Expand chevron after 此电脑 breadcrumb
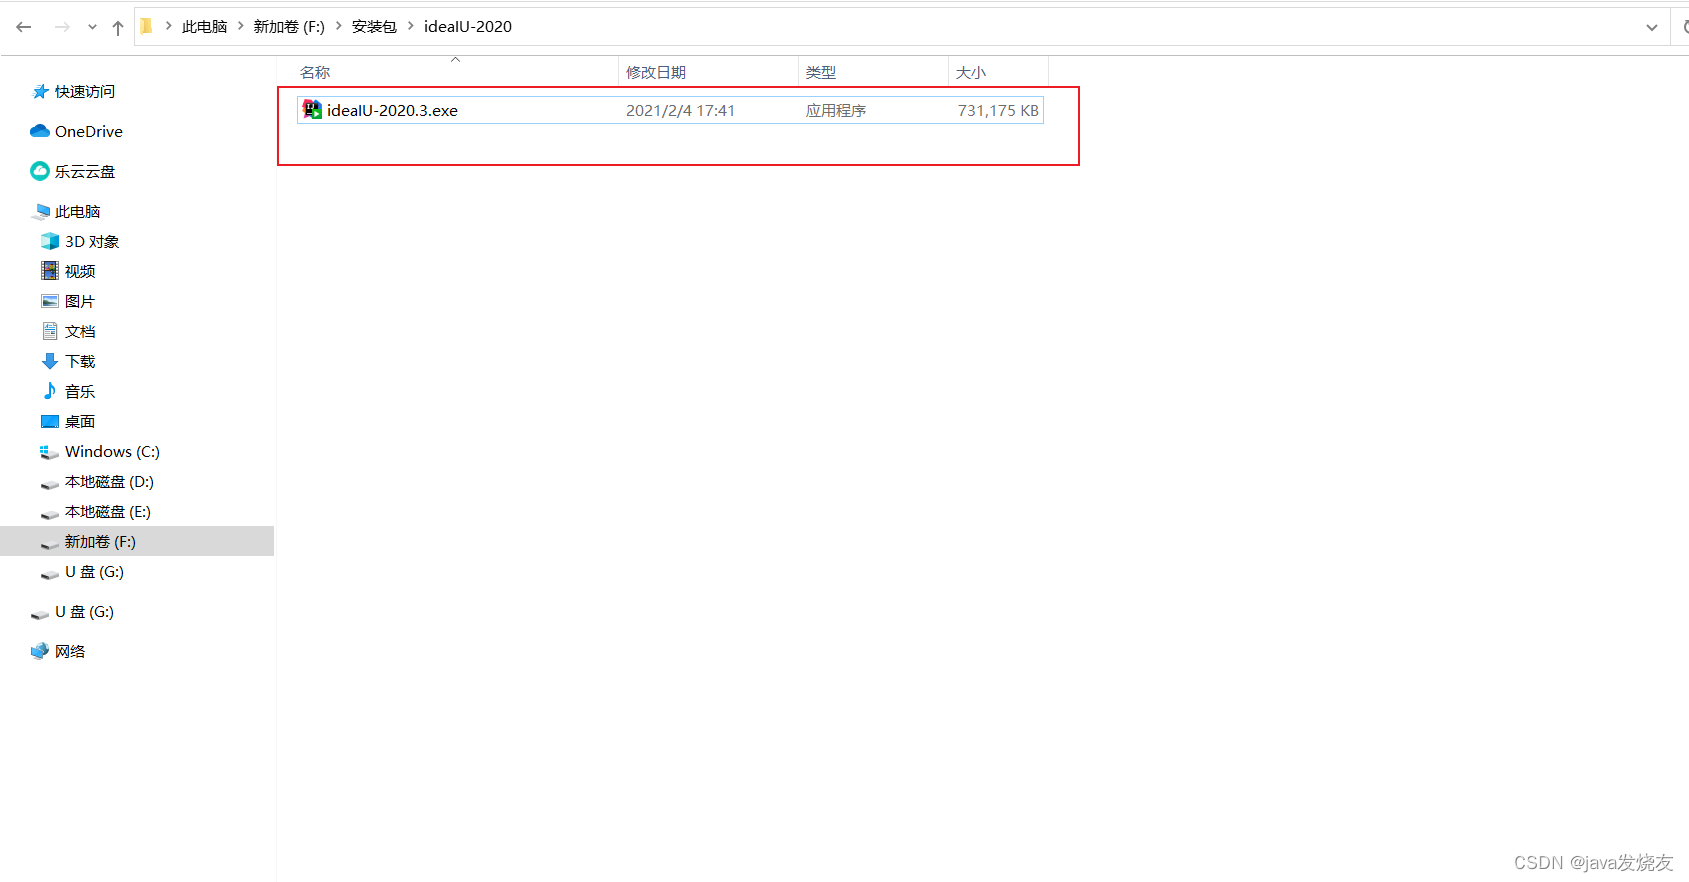Viewport: 1689px width, 882px height. click(241, 26)
